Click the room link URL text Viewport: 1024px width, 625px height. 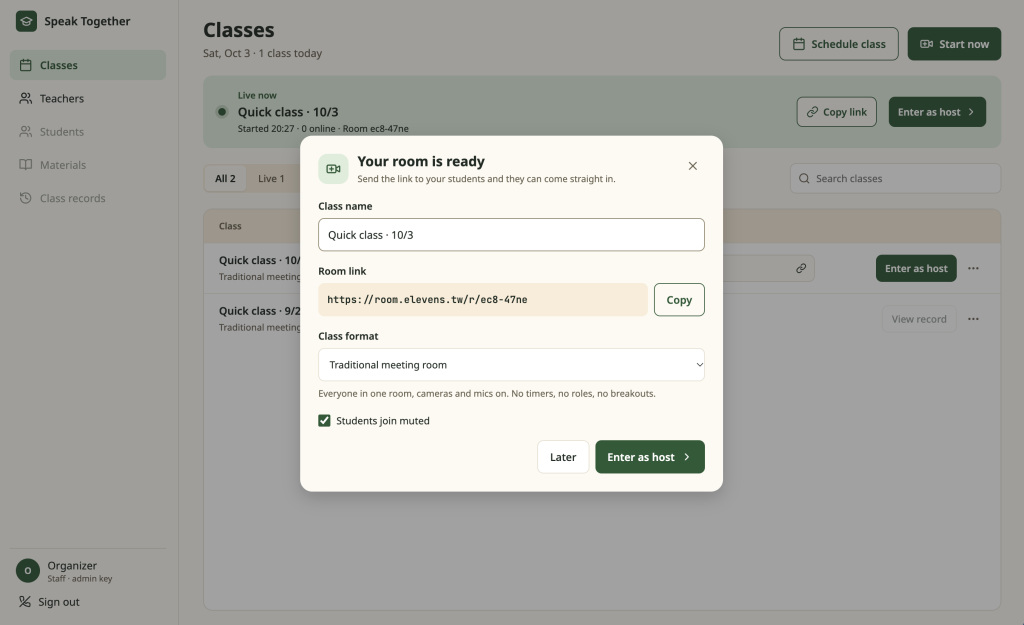427,300
